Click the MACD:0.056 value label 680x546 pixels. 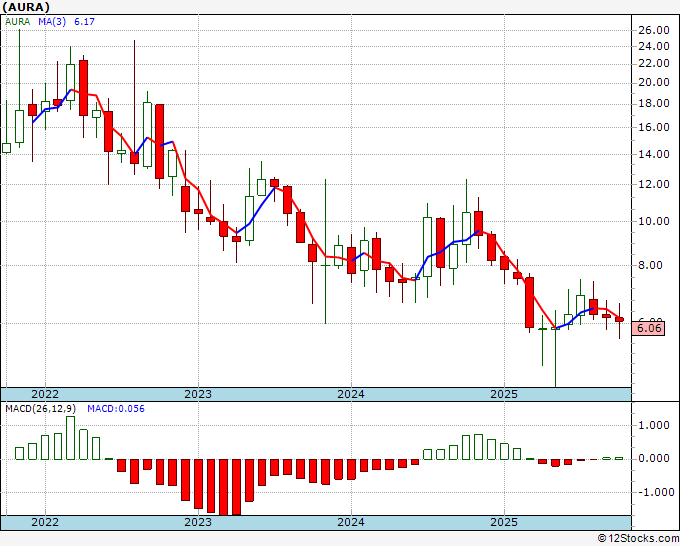[116, 409]
